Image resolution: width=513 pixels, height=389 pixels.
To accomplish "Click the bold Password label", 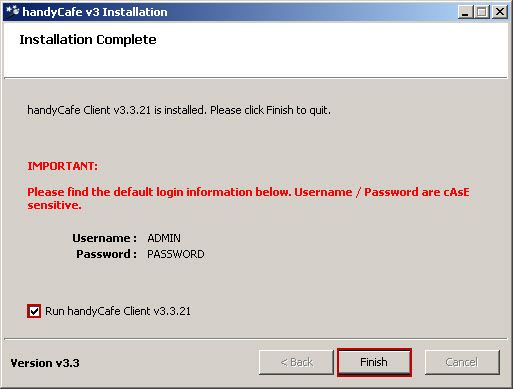I will tap(106, 254).
